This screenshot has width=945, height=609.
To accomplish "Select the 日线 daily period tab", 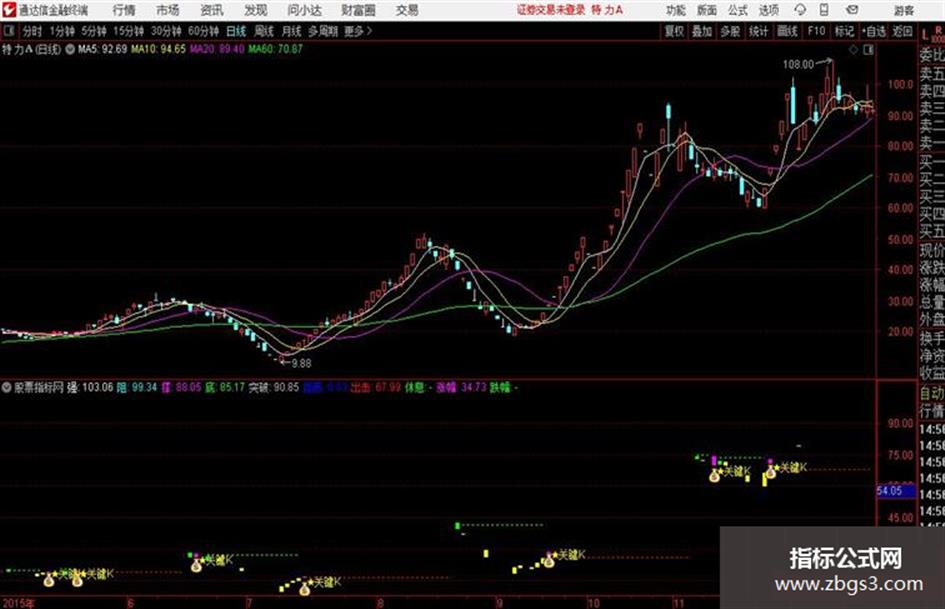I will (236, 31).
